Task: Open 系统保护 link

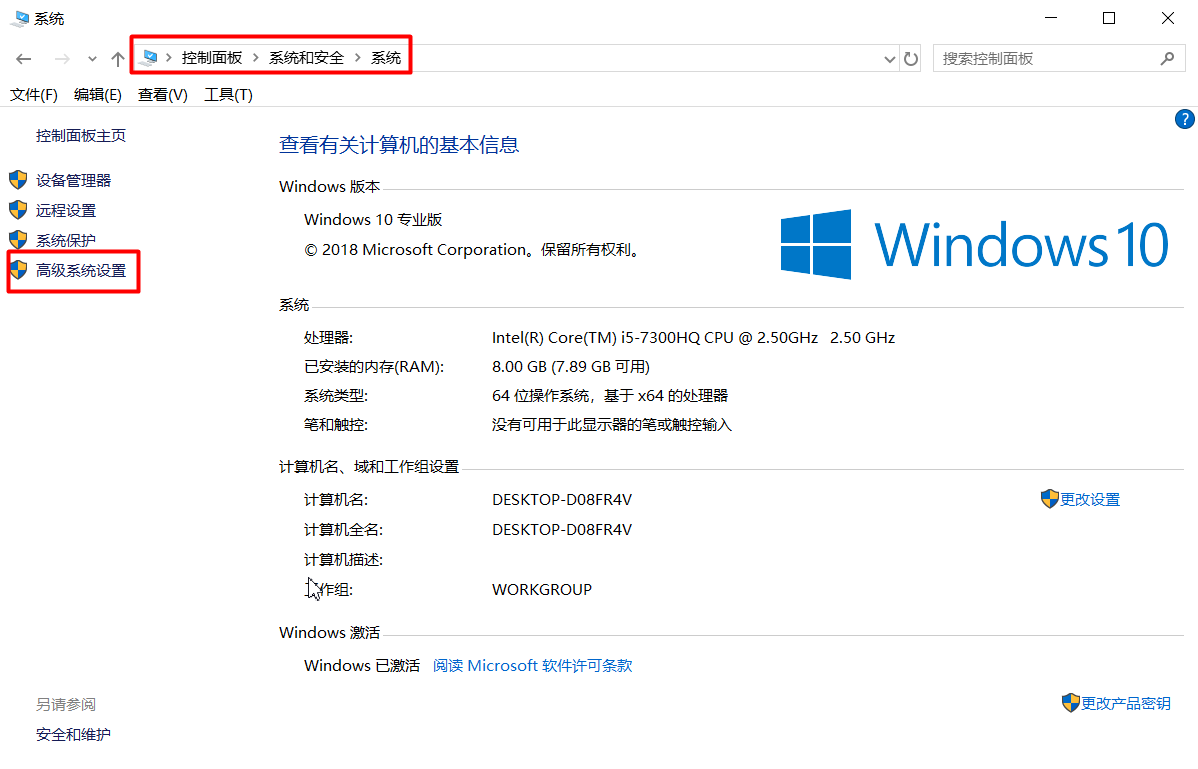Action: 66,241
